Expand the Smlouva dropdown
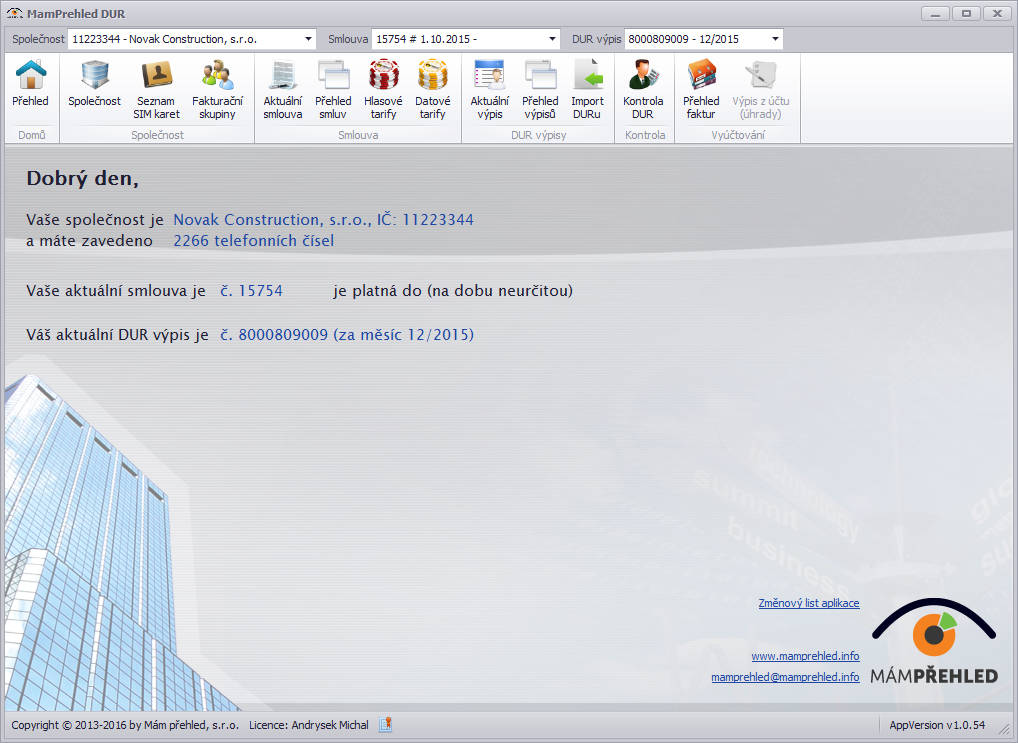This screenshot has height=743, width=1018. tap(552, 39)
